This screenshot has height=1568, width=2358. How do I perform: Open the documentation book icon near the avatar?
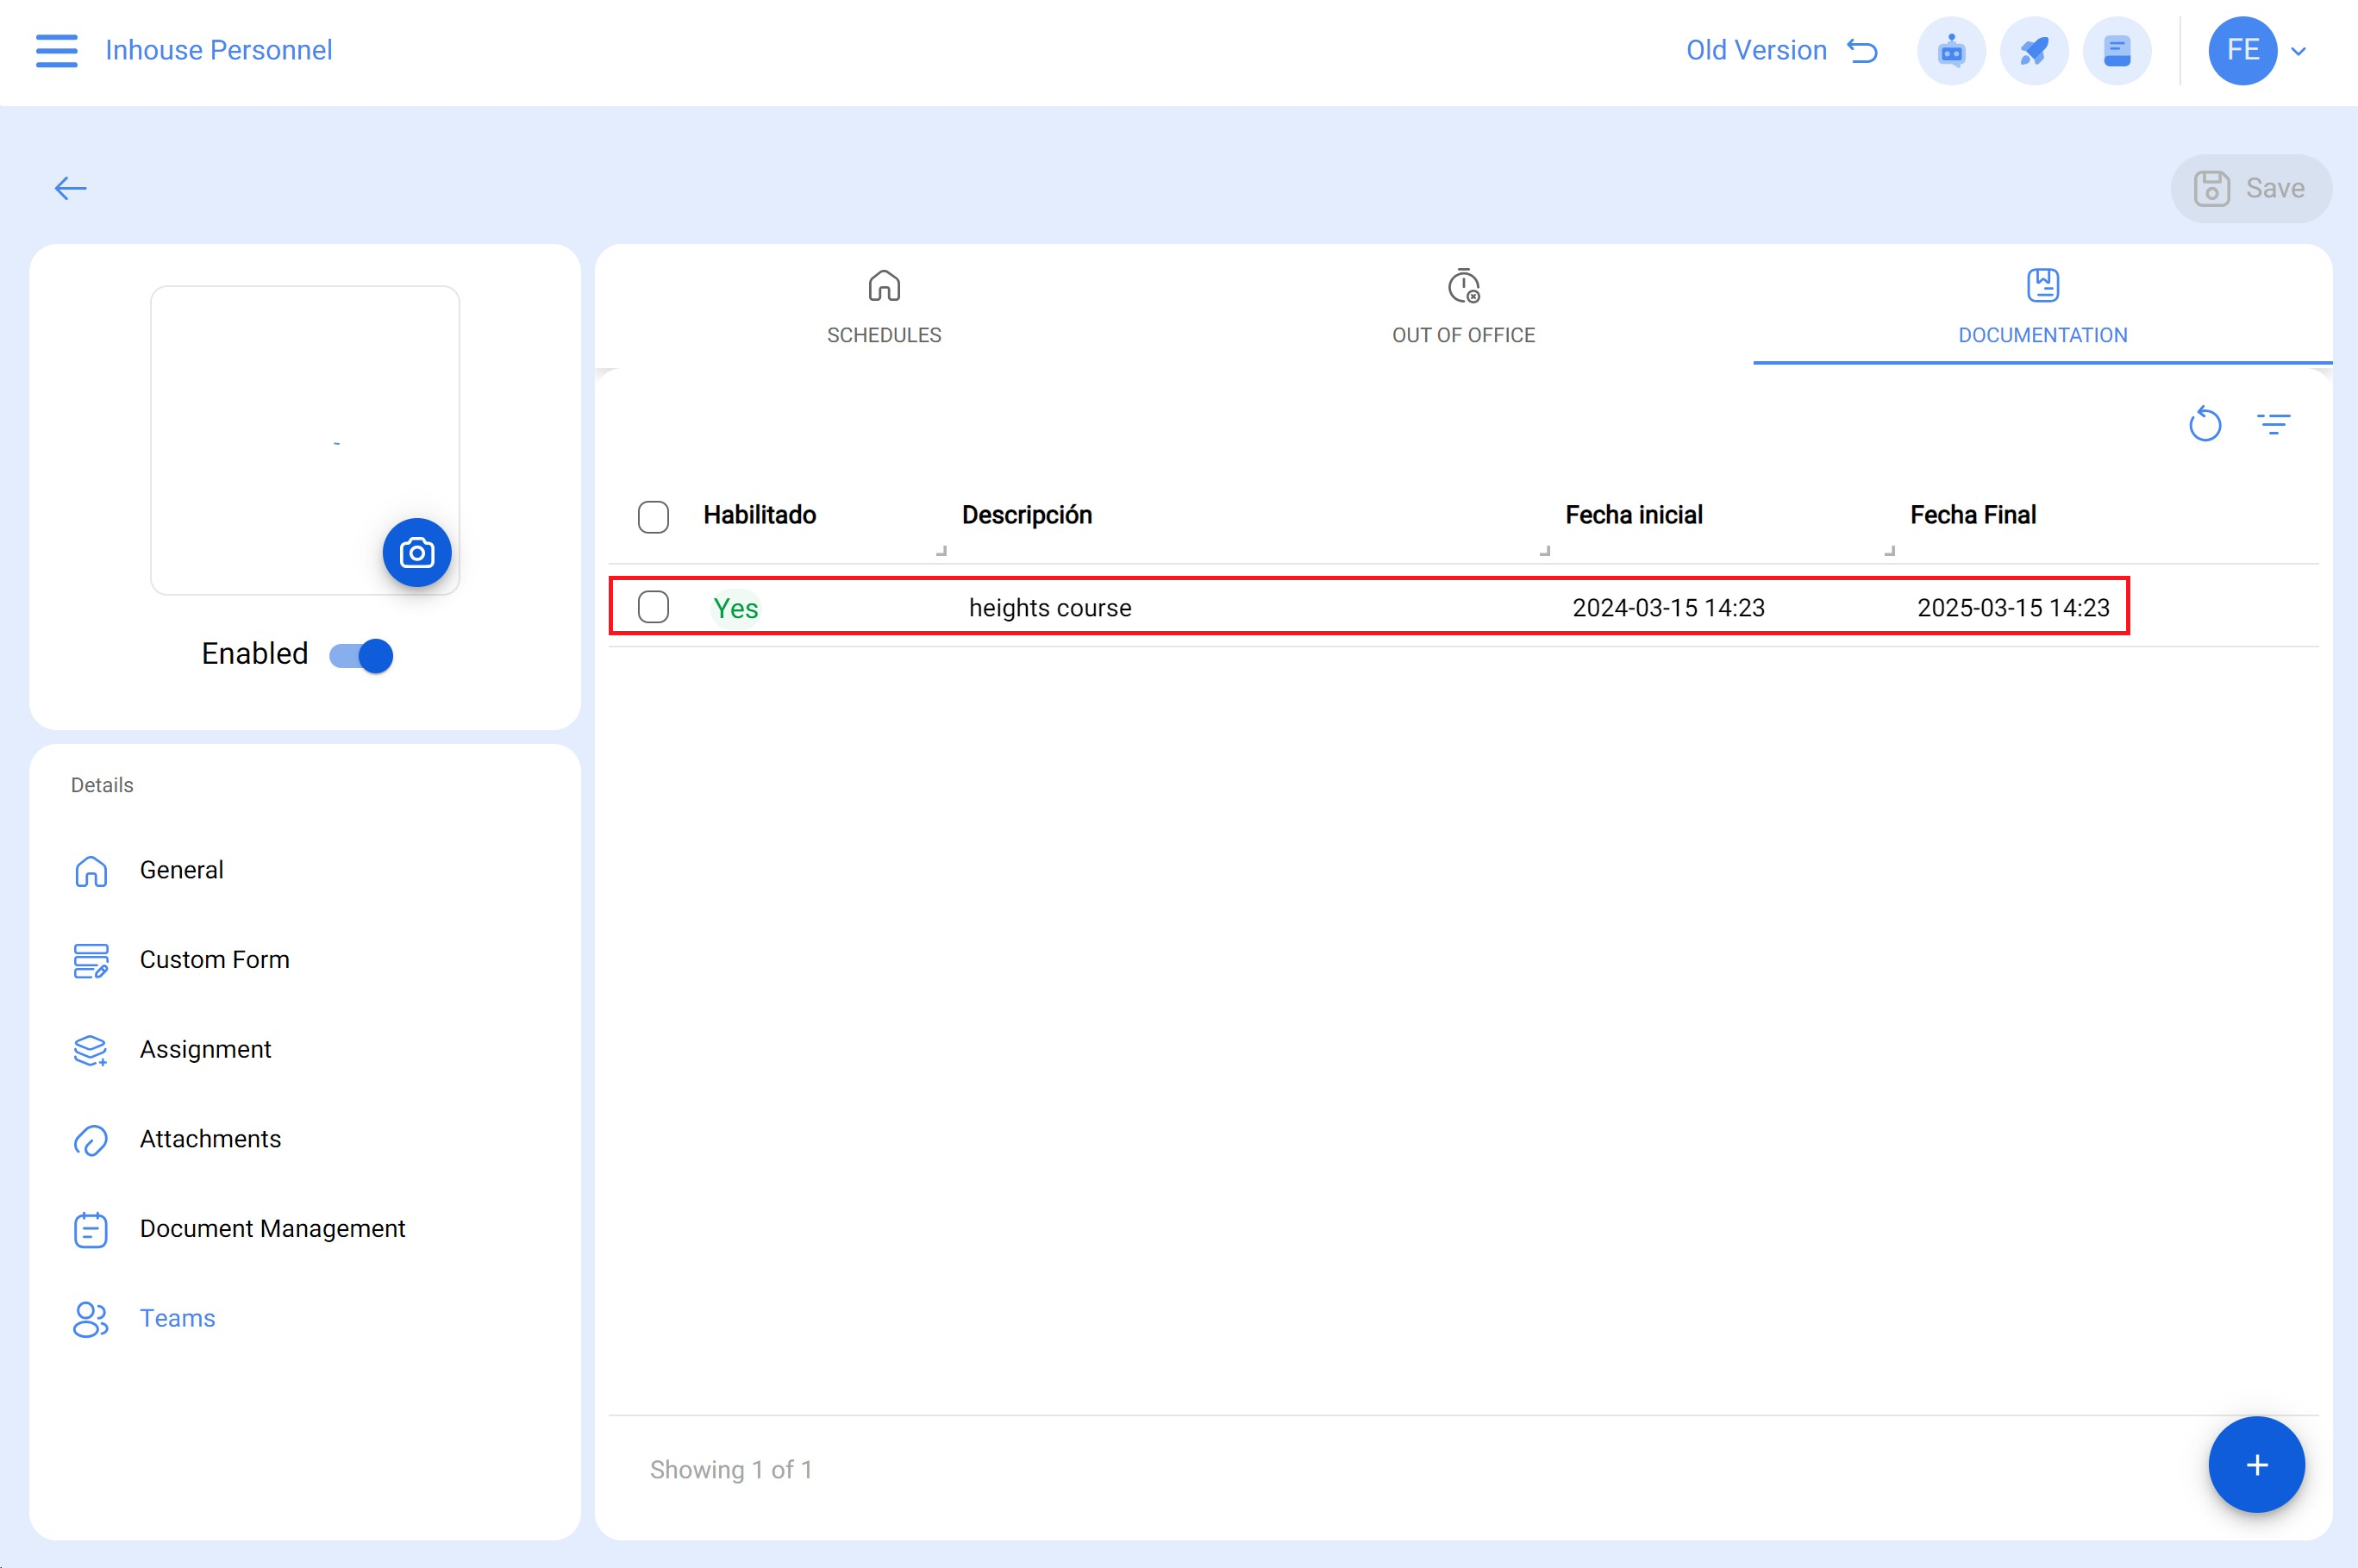pos(2118,50)
